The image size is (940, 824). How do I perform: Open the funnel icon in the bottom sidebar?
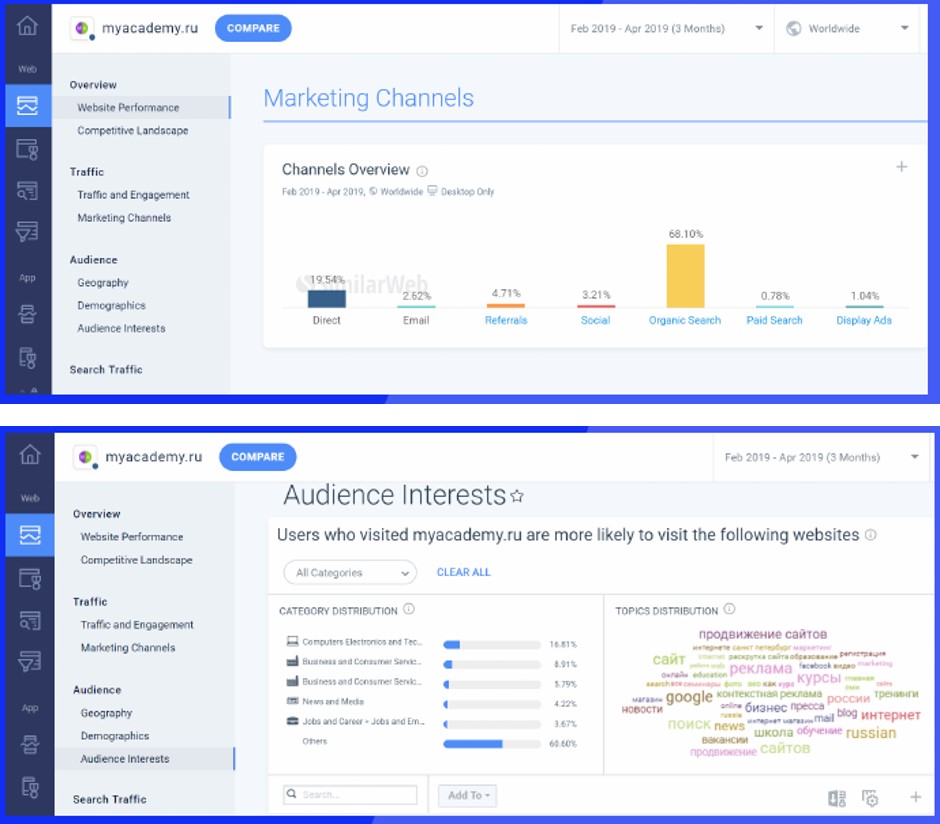click(30, 661)
